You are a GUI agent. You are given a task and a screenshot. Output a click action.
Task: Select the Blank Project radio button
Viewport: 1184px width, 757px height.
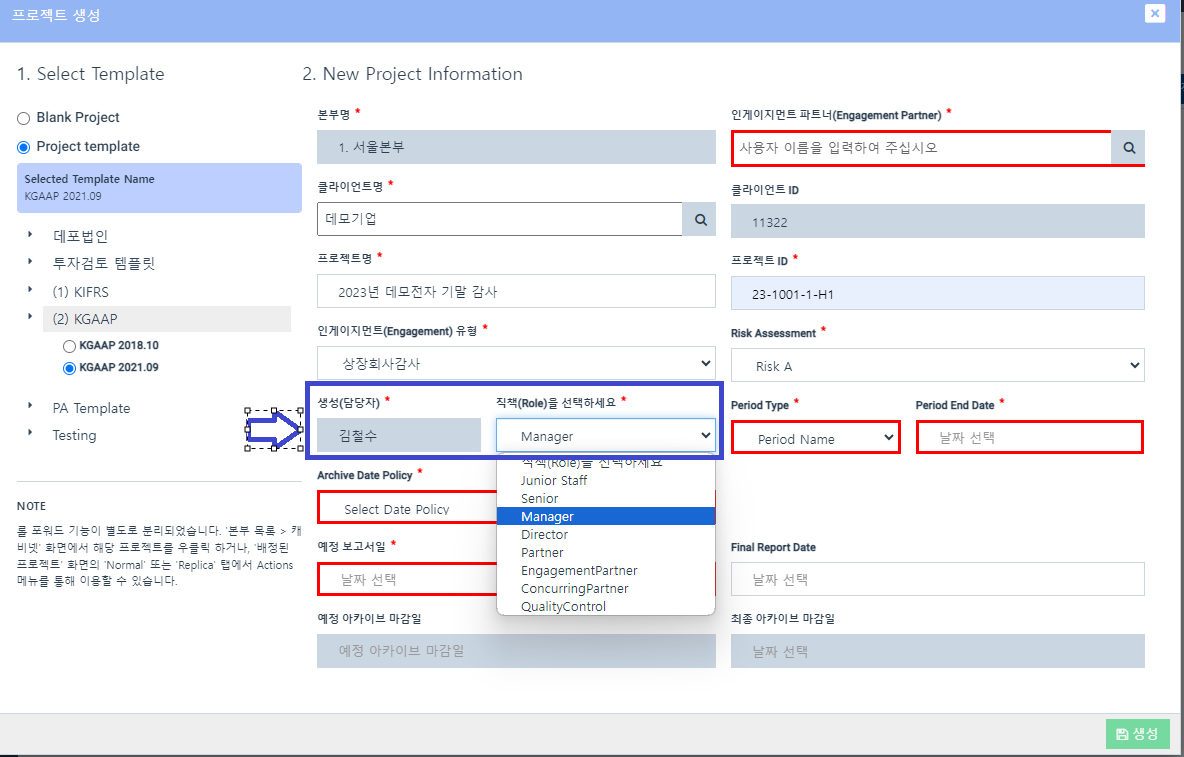[22, 117]
